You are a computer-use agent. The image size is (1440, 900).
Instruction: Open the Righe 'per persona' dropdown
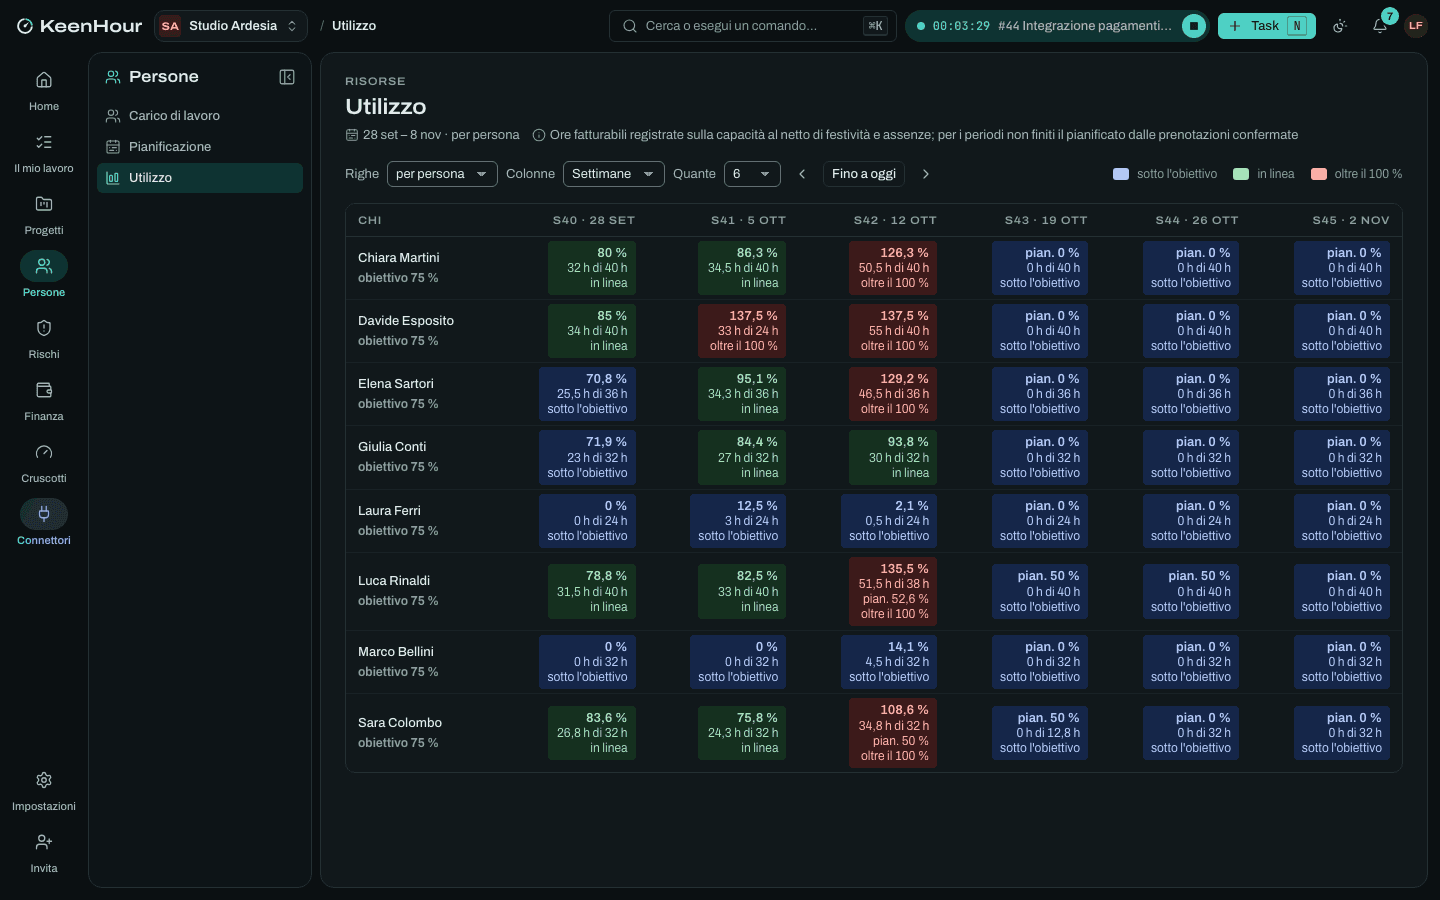click(442, 174)
